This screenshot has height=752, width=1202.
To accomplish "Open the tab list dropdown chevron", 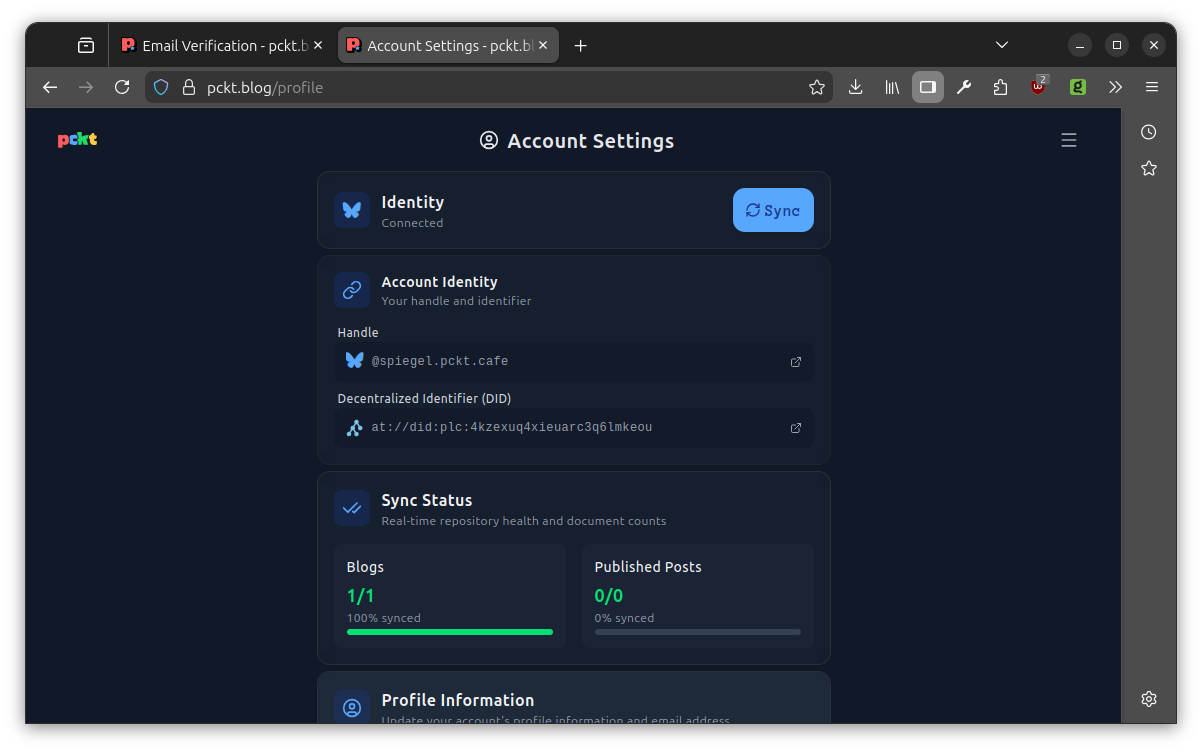I will (x=1001, y=44).
